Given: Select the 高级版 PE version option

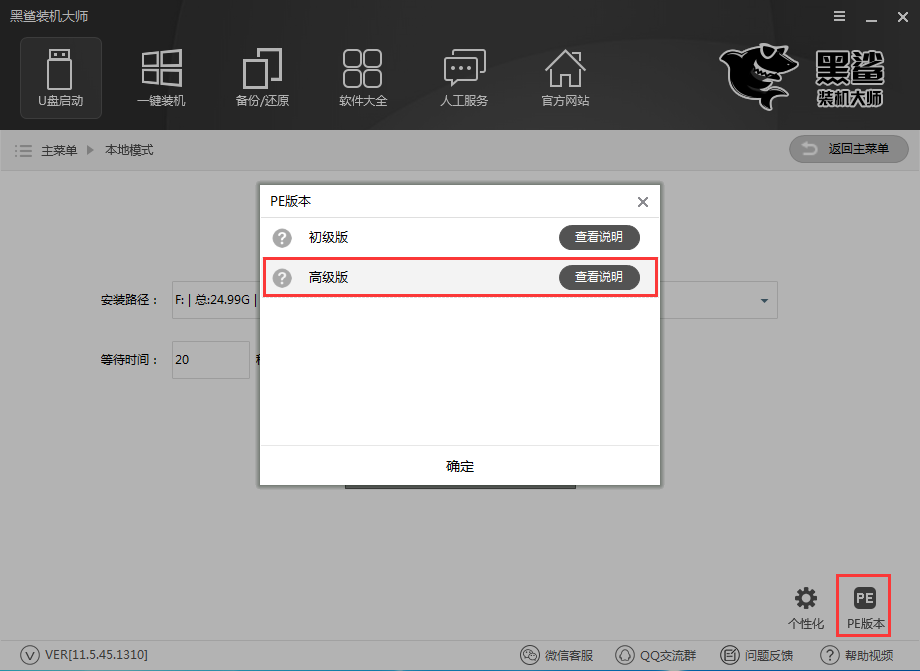Looking at the screenshot, I should point(328,278).
